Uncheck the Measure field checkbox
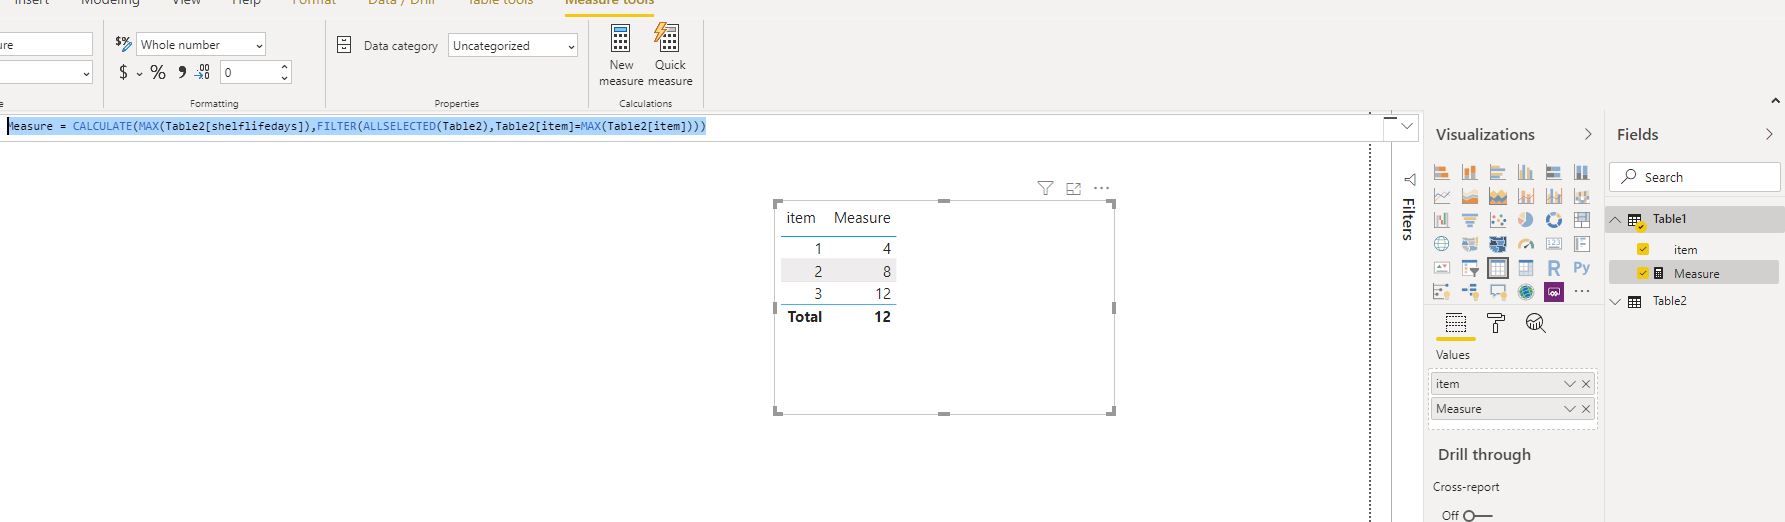 click(x=1643, y=273)
